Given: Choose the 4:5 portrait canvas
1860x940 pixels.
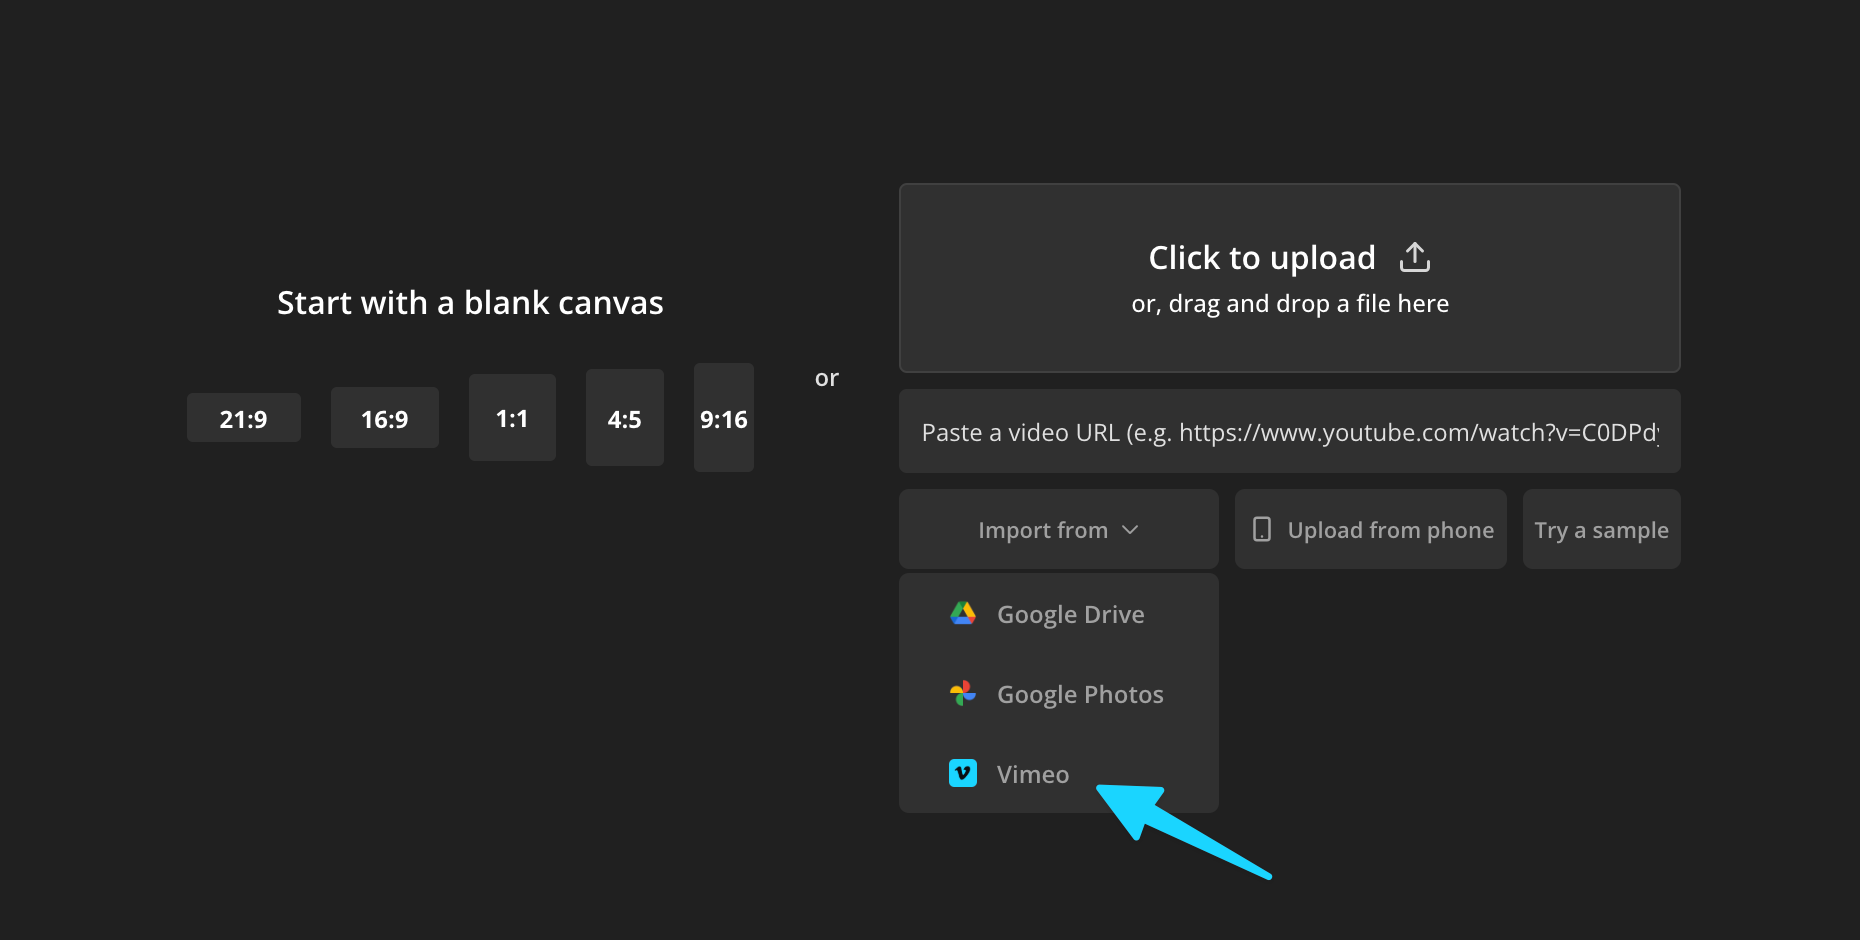Looking at the screenshot, I should point(624,418).
